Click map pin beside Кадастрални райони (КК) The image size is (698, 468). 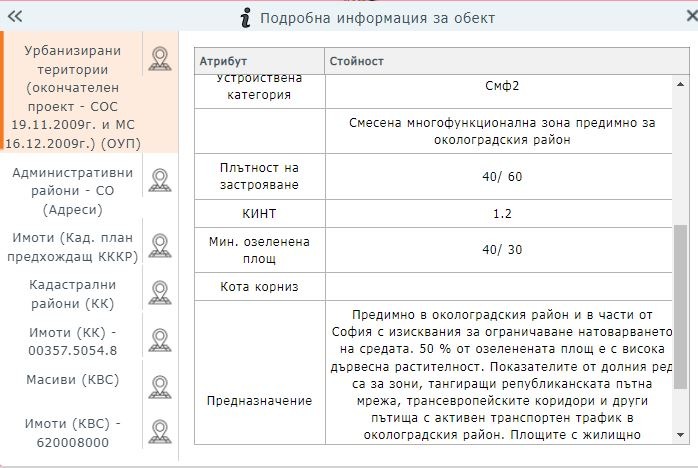(x=159, y=292)
